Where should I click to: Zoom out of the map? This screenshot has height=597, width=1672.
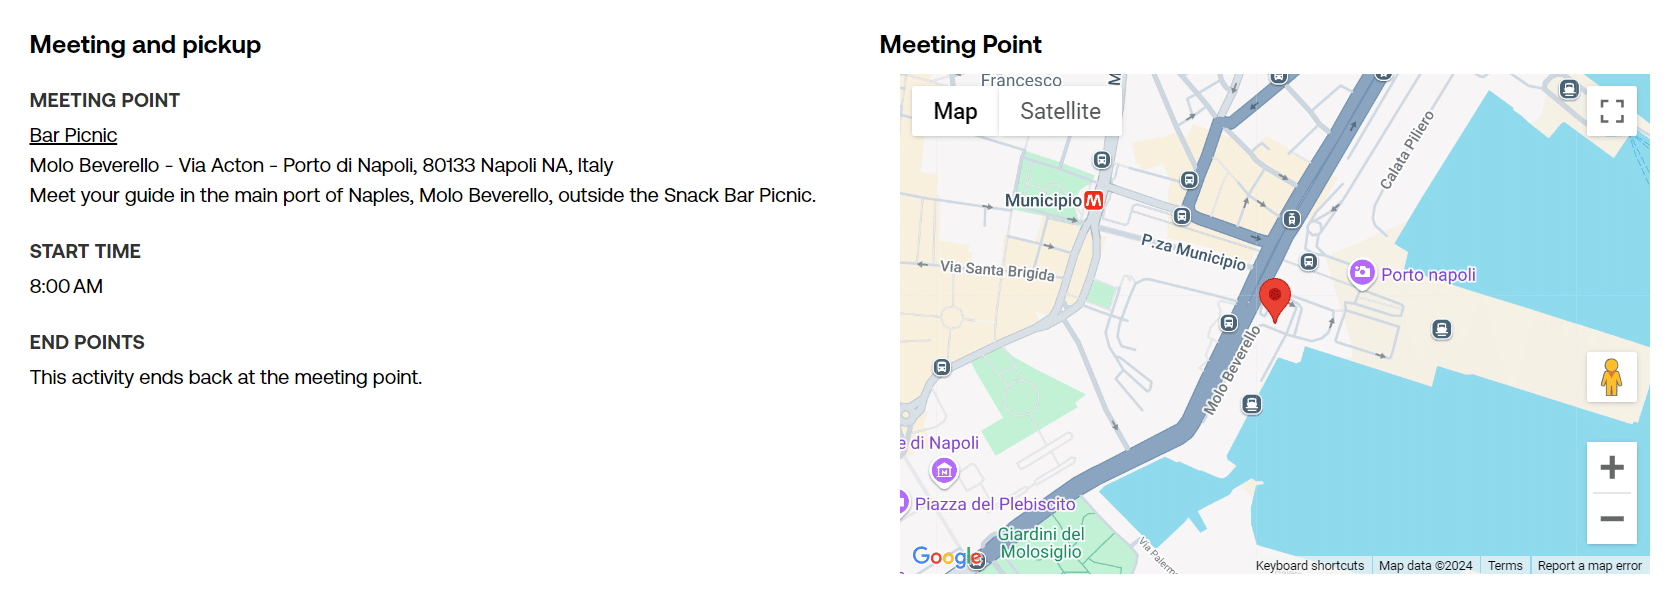coord(1611,519)
